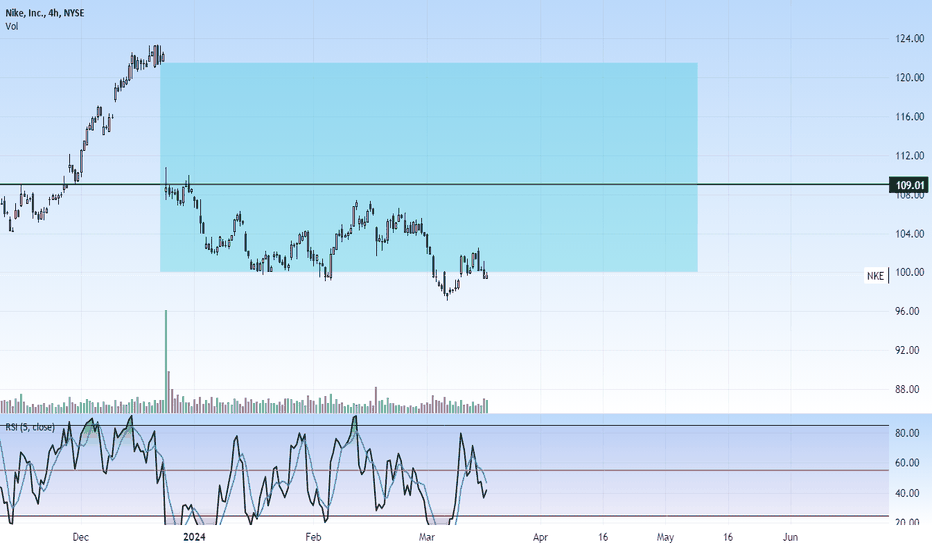Click the 88.00 price axis value

click(907, 389)
